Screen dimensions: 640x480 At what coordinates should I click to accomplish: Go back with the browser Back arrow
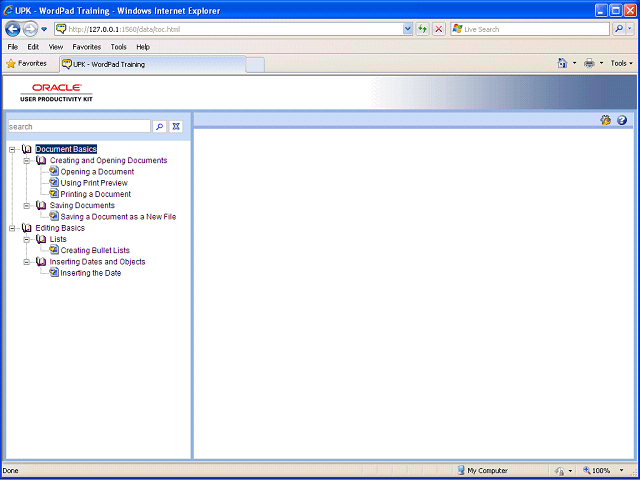pyautogui.click(x=13, y=29)
